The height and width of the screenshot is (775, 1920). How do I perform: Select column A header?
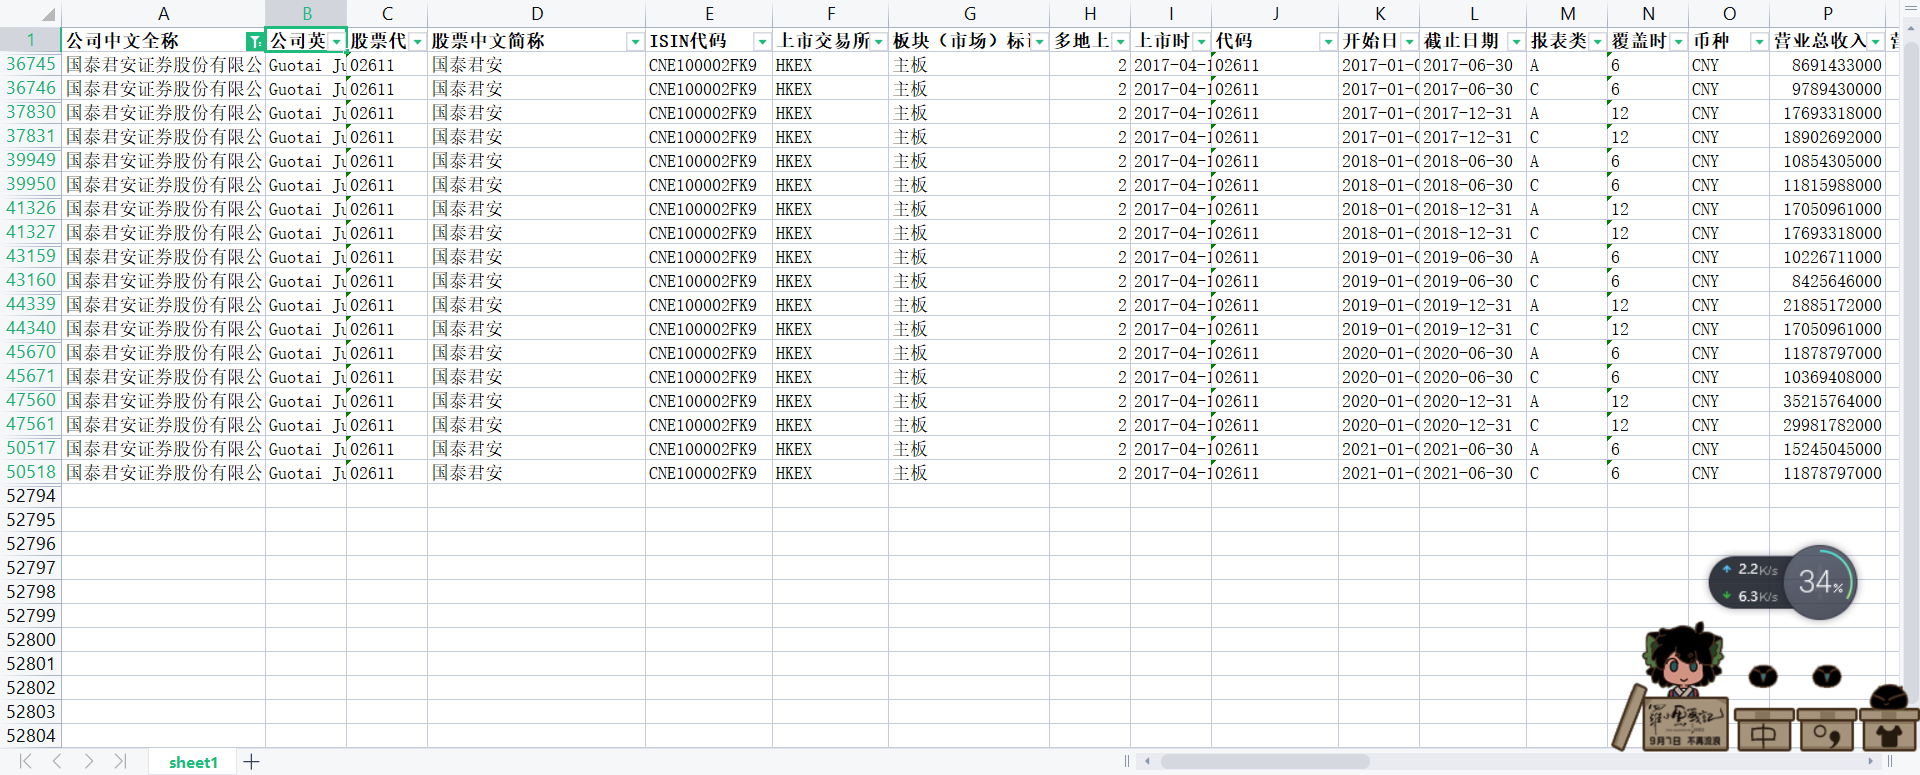(163, 14)
